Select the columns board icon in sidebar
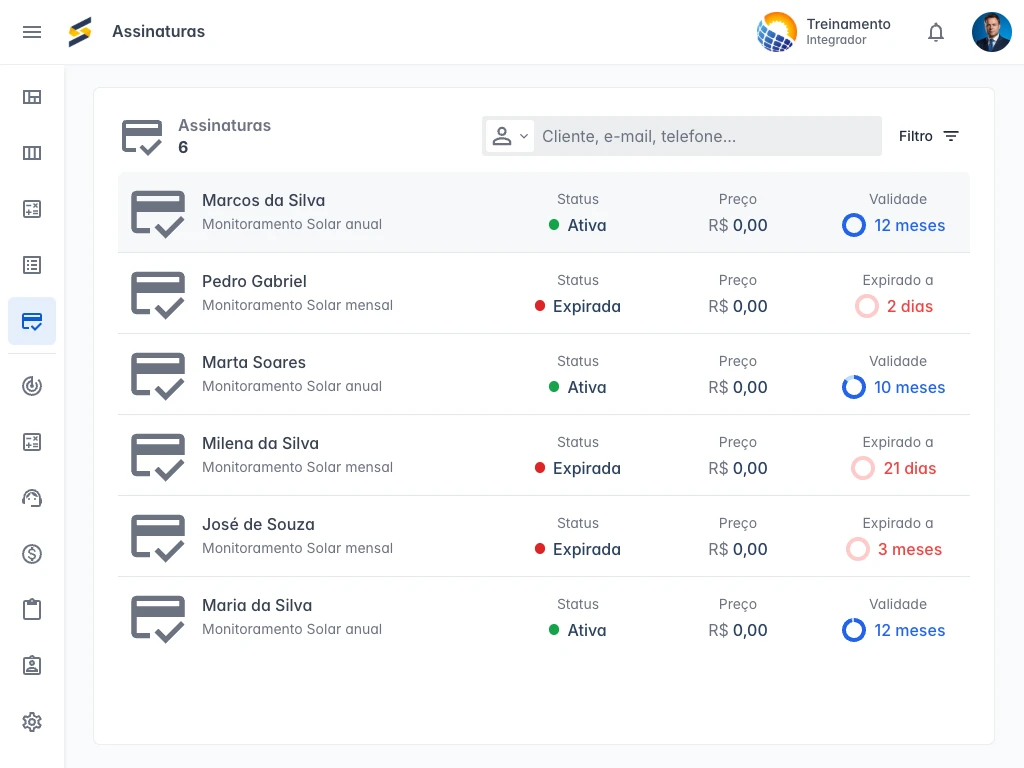 coord(32,153)
